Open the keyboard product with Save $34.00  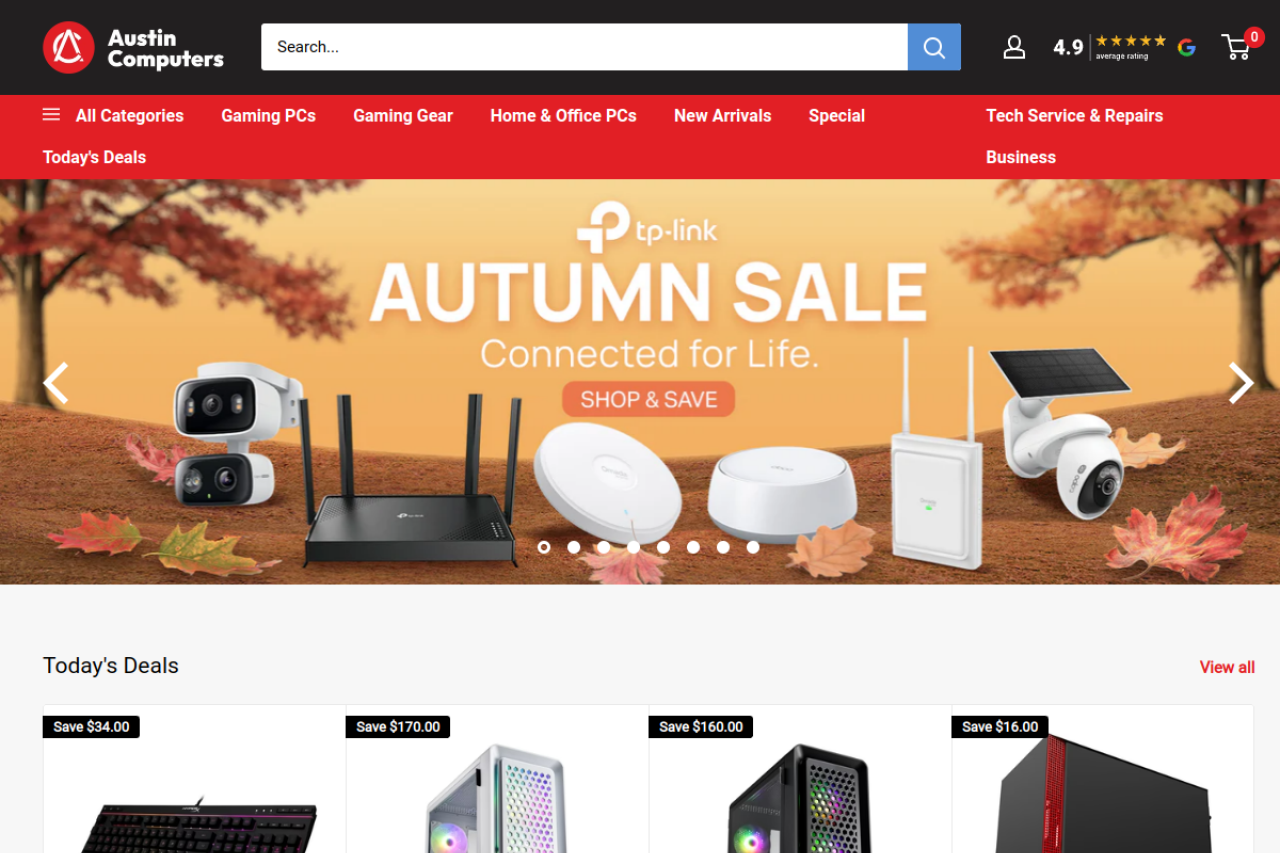point(194,779)
